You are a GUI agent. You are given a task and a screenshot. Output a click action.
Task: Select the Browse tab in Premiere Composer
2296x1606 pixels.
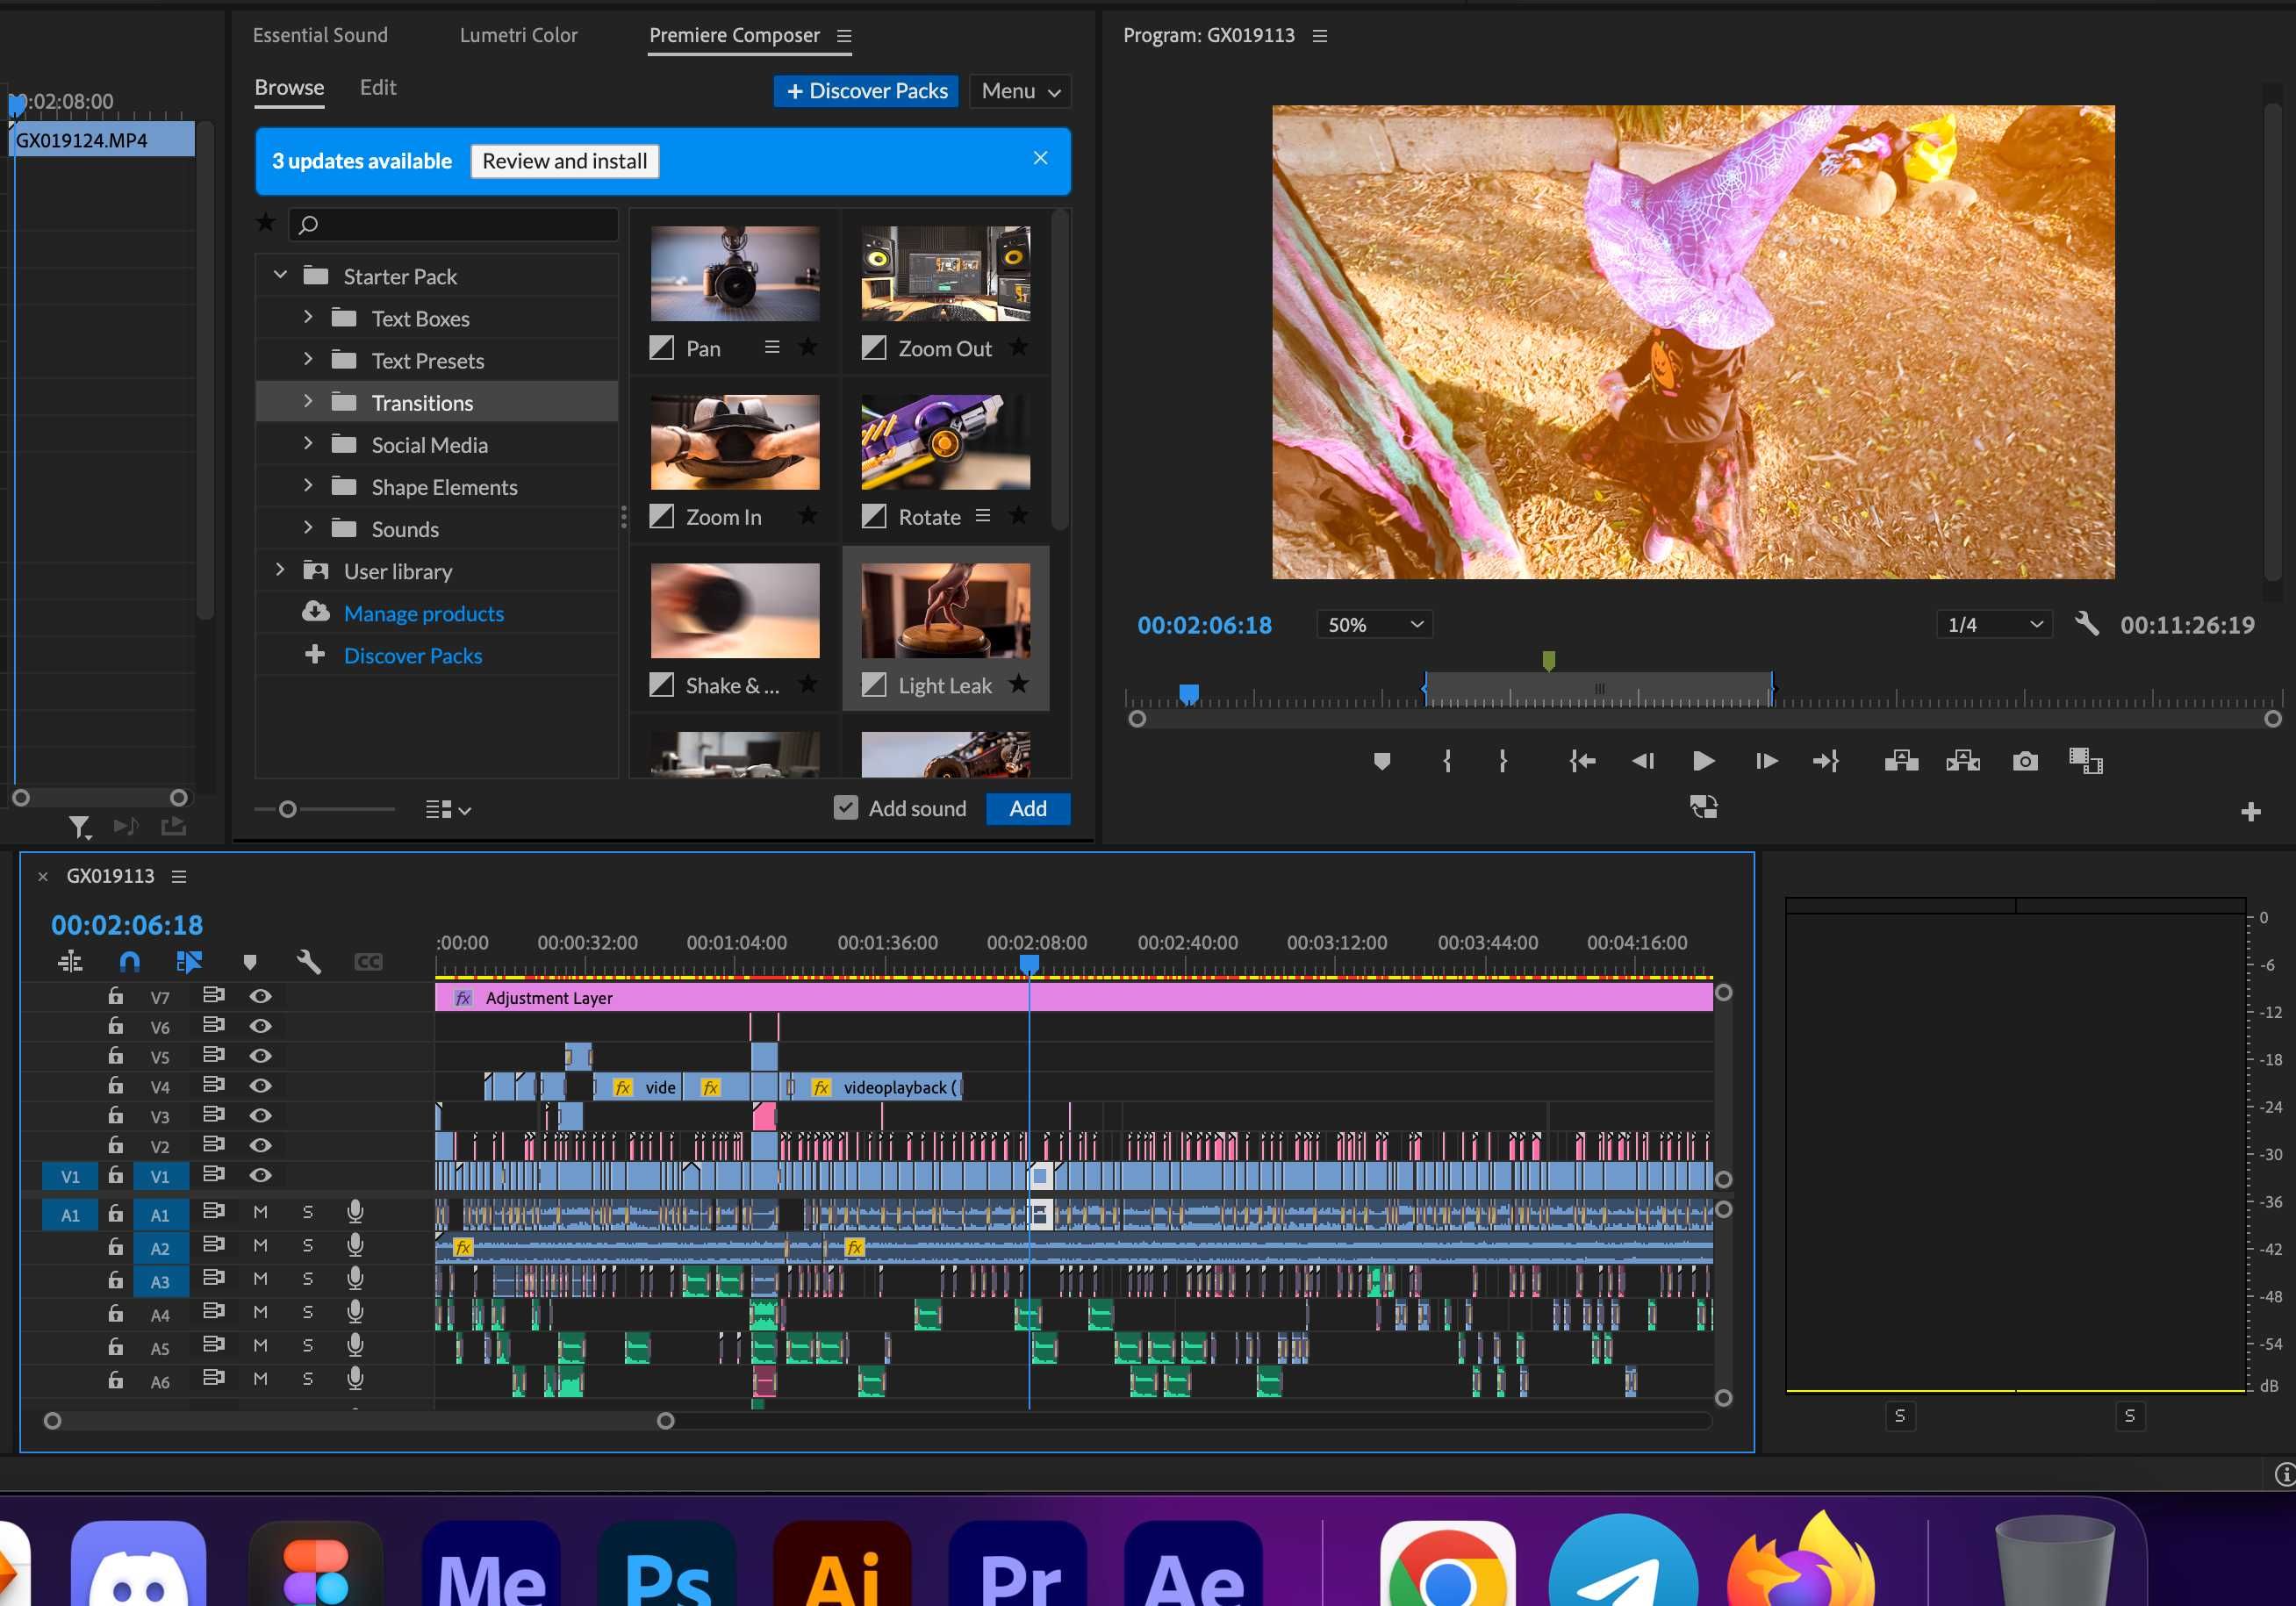point(288,85)
